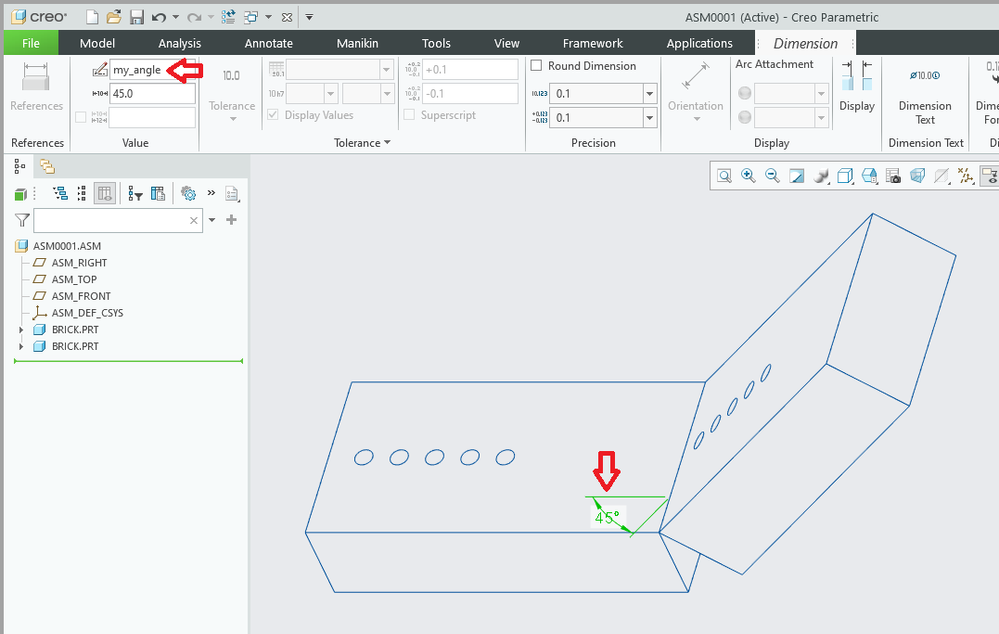Click the Zoom Out magnifier icon

tap(772, 176)
